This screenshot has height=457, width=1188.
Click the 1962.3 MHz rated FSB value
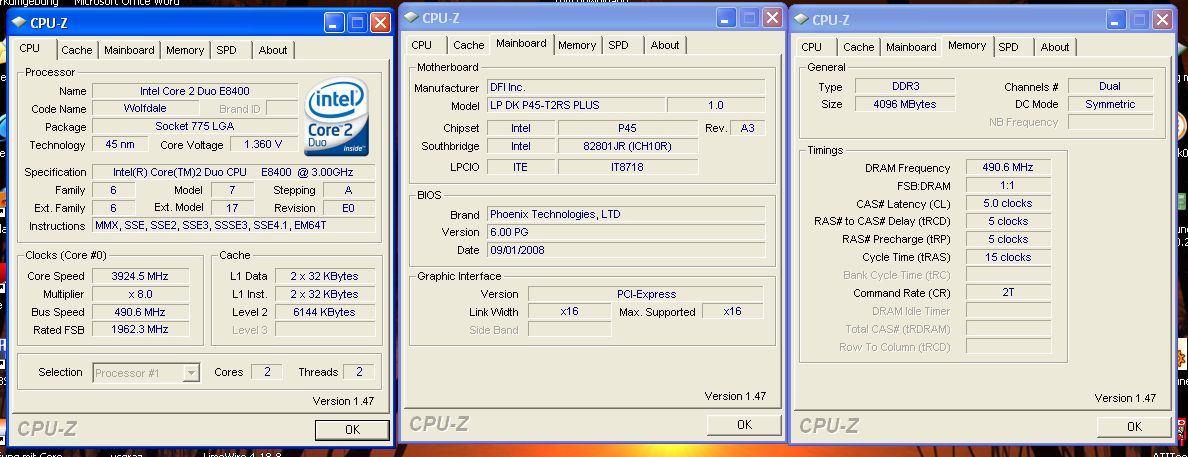tap(140, 330)
